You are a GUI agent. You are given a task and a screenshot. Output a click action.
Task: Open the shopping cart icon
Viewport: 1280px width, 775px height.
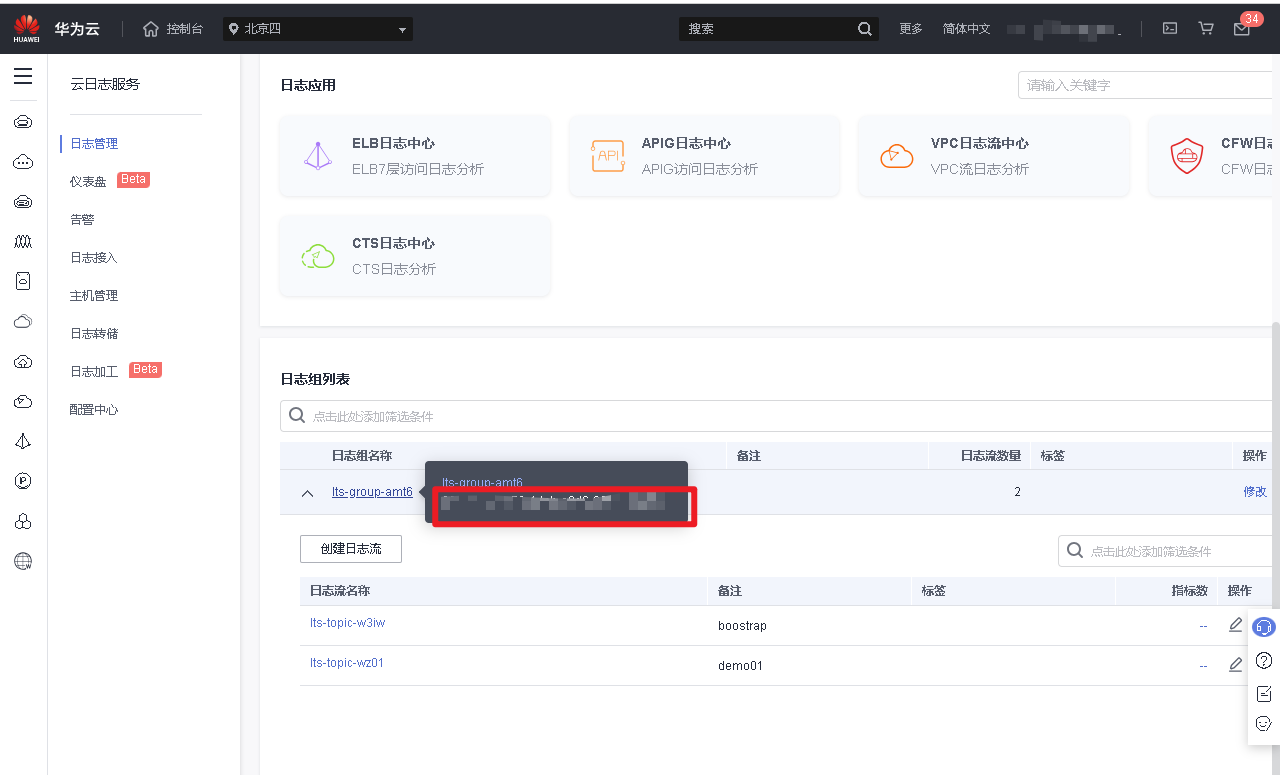[x=1206, y=29]
